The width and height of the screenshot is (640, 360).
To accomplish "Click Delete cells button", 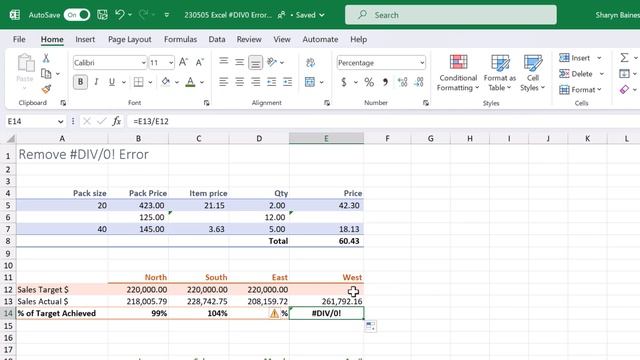I will pos(576,74).
